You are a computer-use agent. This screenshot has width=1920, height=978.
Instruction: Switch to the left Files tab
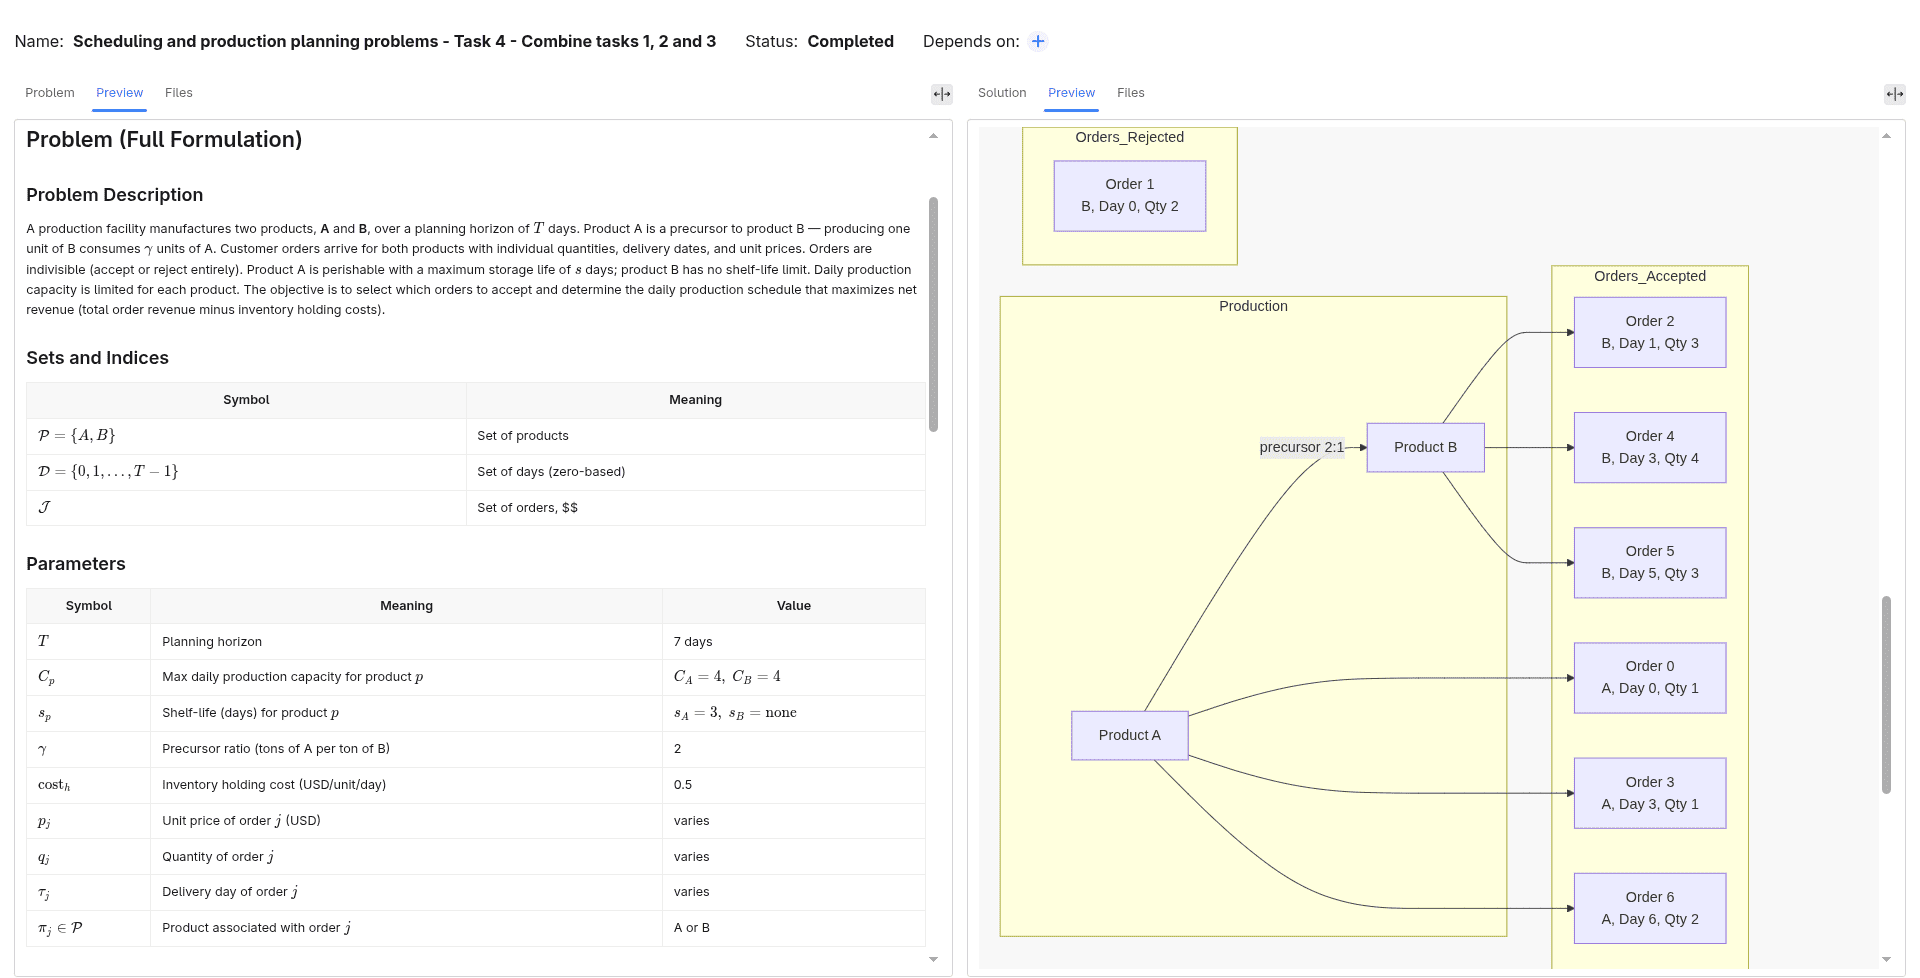pyautogui.click(x=179, y=93)
